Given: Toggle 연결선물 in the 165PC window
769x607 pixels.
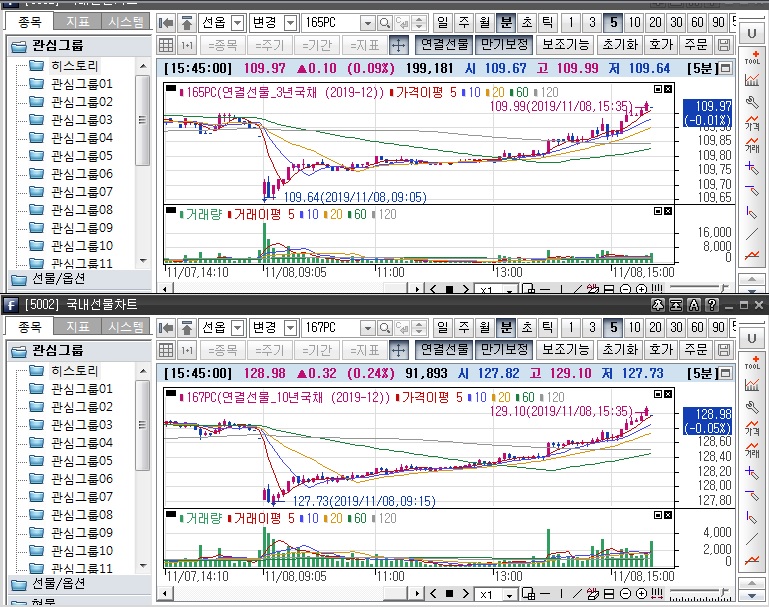Looking at the screenshot, I should pyautogui.click(x=444, y=45).
